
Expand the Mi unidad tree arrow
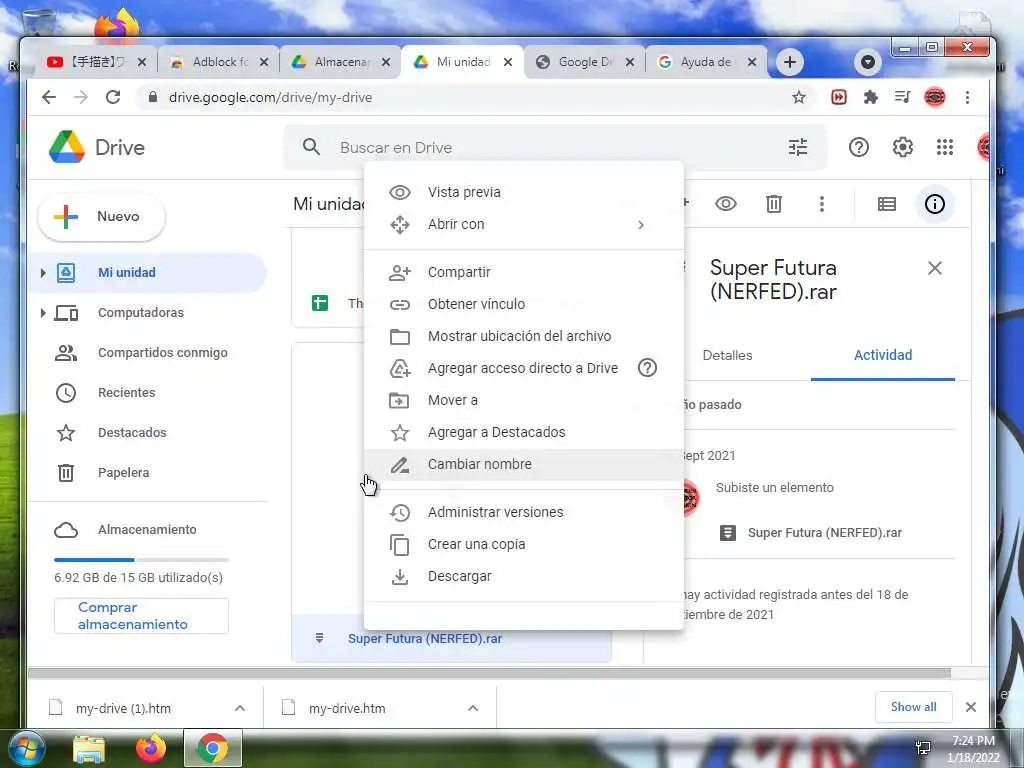pos(42,272)
